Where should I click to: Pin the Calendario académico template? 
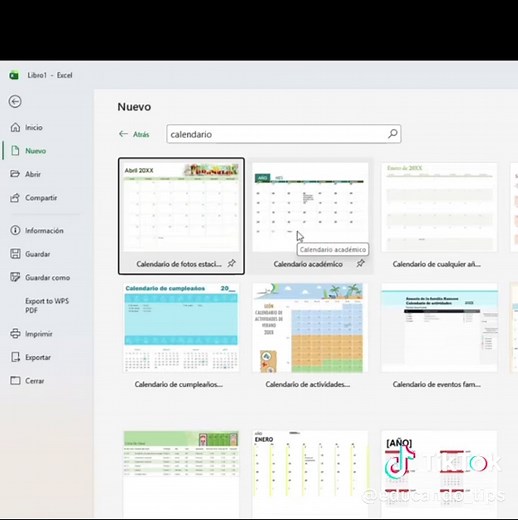[360, 264]
